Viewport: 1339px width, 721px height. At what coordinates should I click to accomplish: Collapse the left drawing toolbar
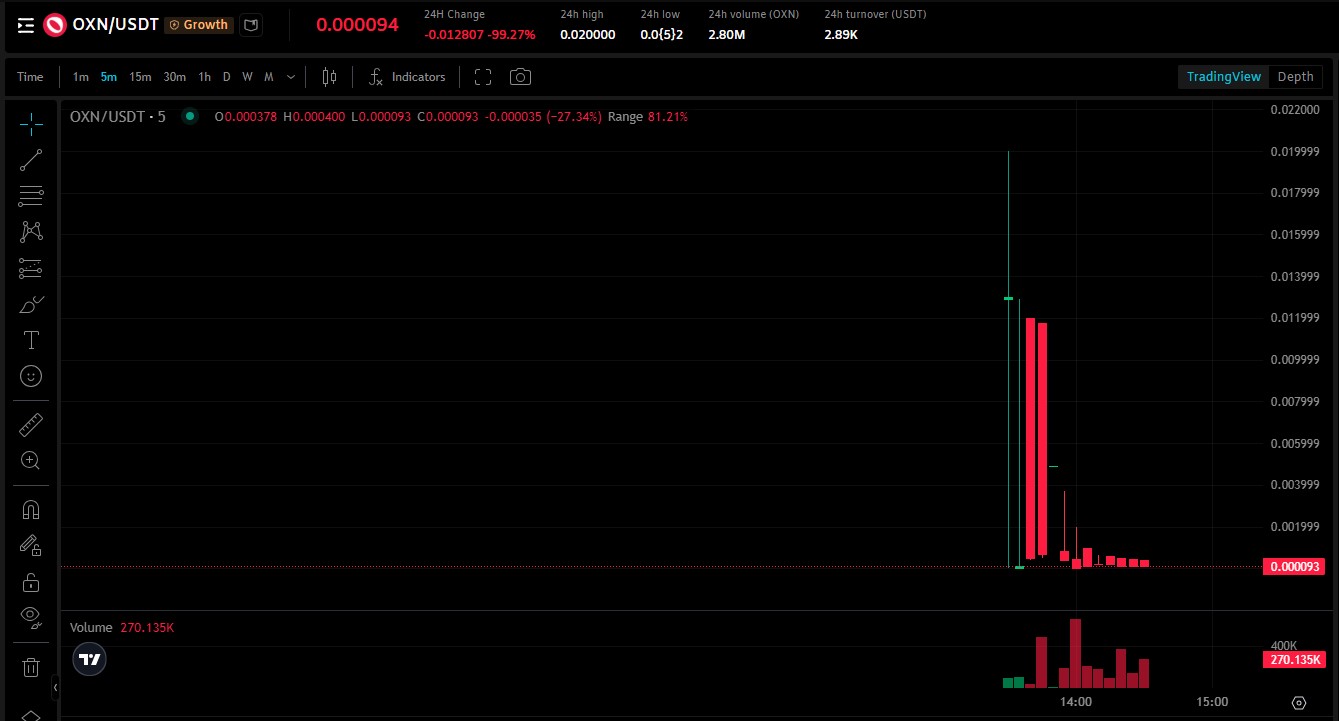click(55, 688)
